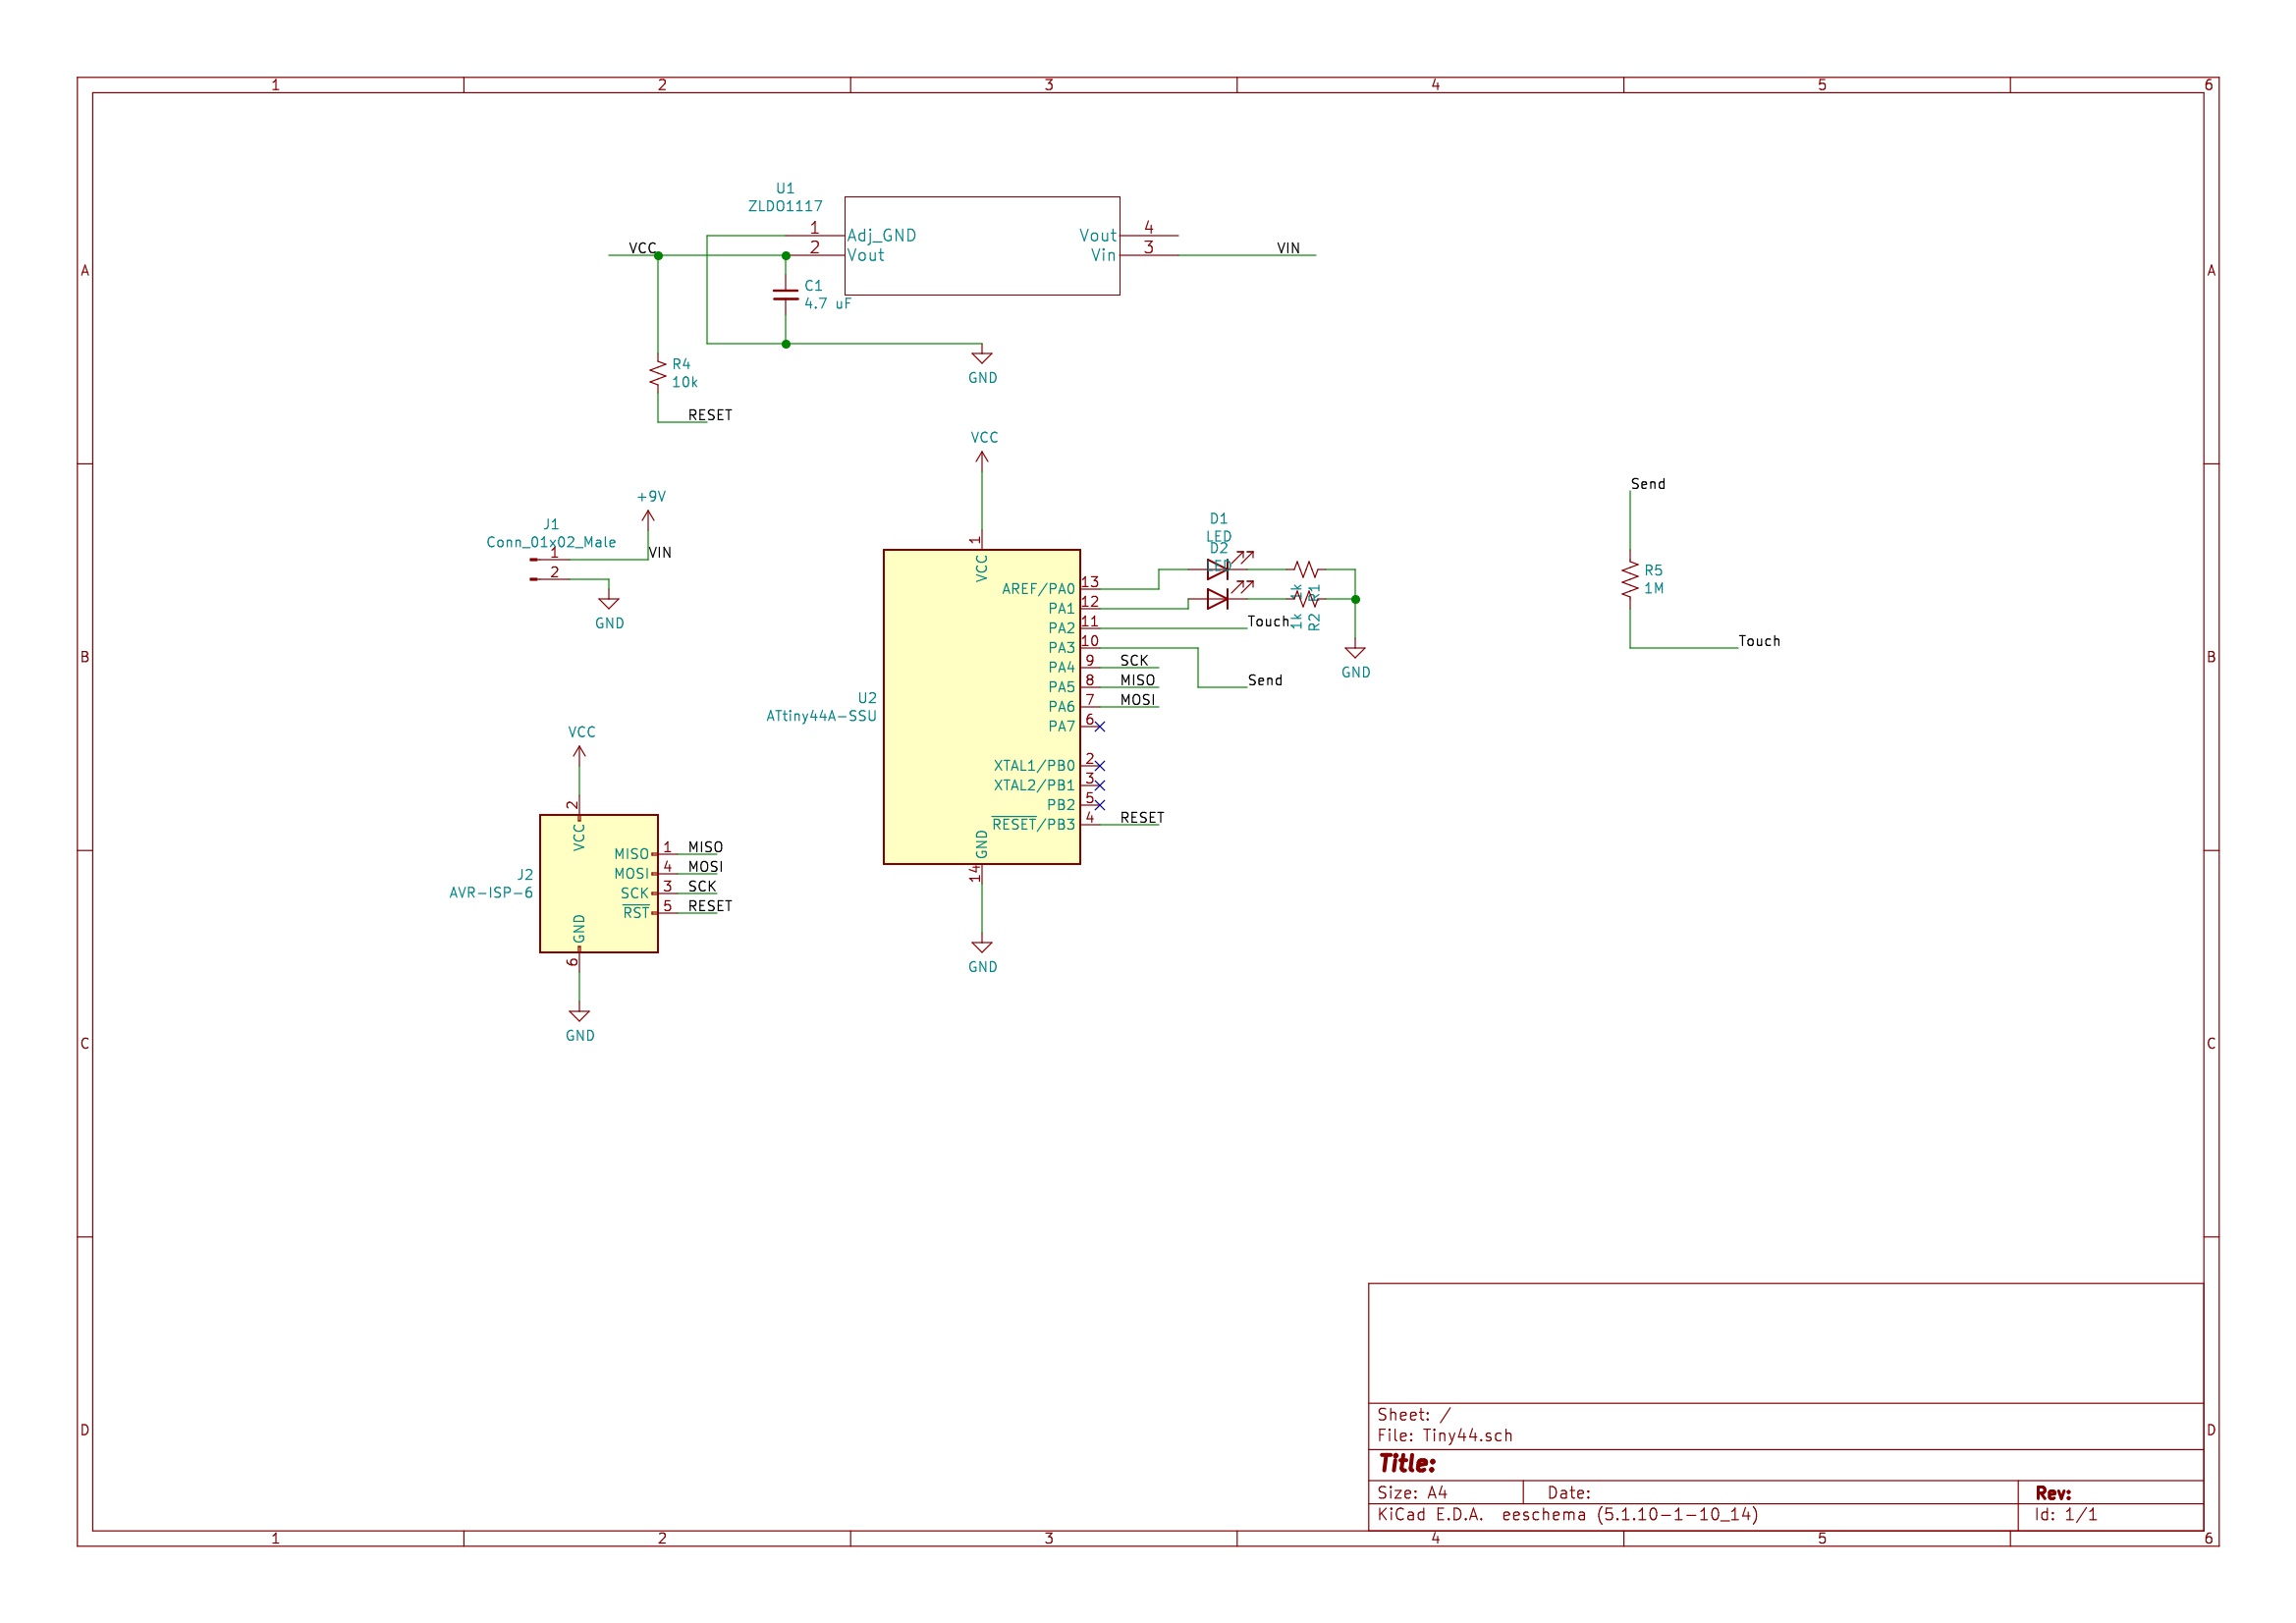Click the PA6 pin label
The width and height of the screenshot is (2296, 1623).
click(1061, 707)
